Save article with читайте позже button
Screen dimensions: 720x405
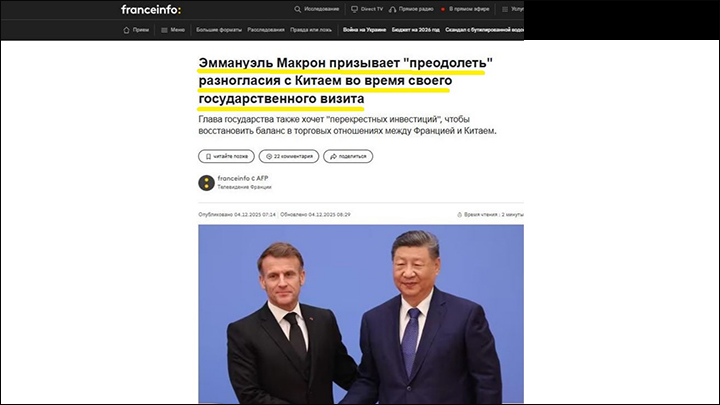(x=226, y=156)
